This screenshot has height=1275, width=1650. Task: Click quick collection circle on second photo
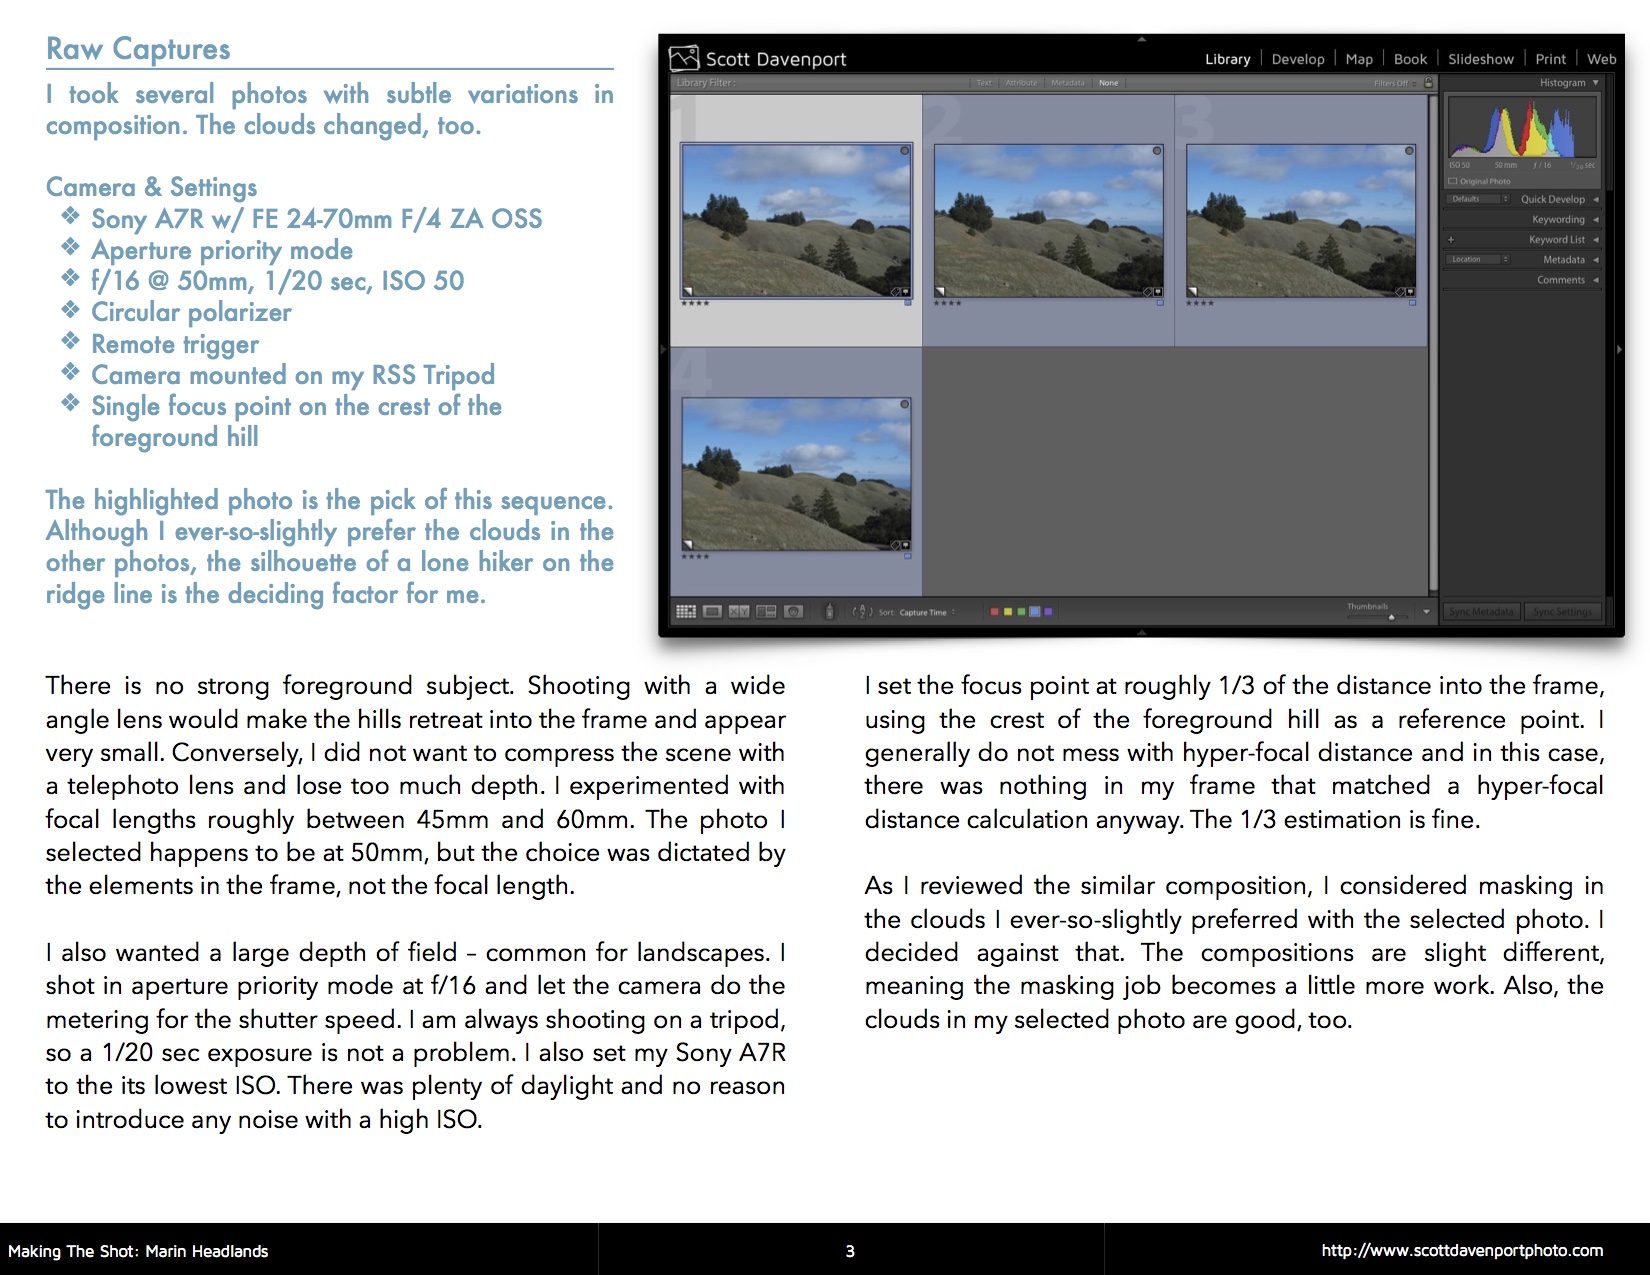coord(1157,151)
